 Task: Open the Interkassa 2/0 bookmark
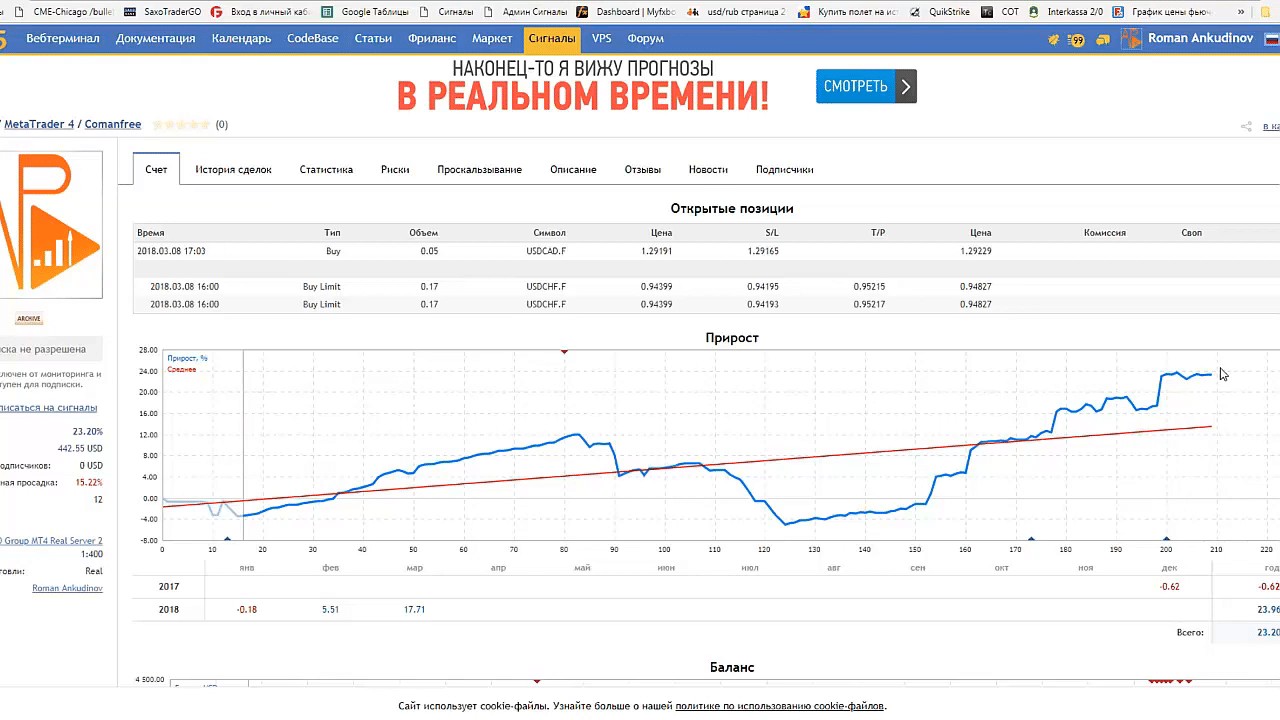click(1066, 12)
